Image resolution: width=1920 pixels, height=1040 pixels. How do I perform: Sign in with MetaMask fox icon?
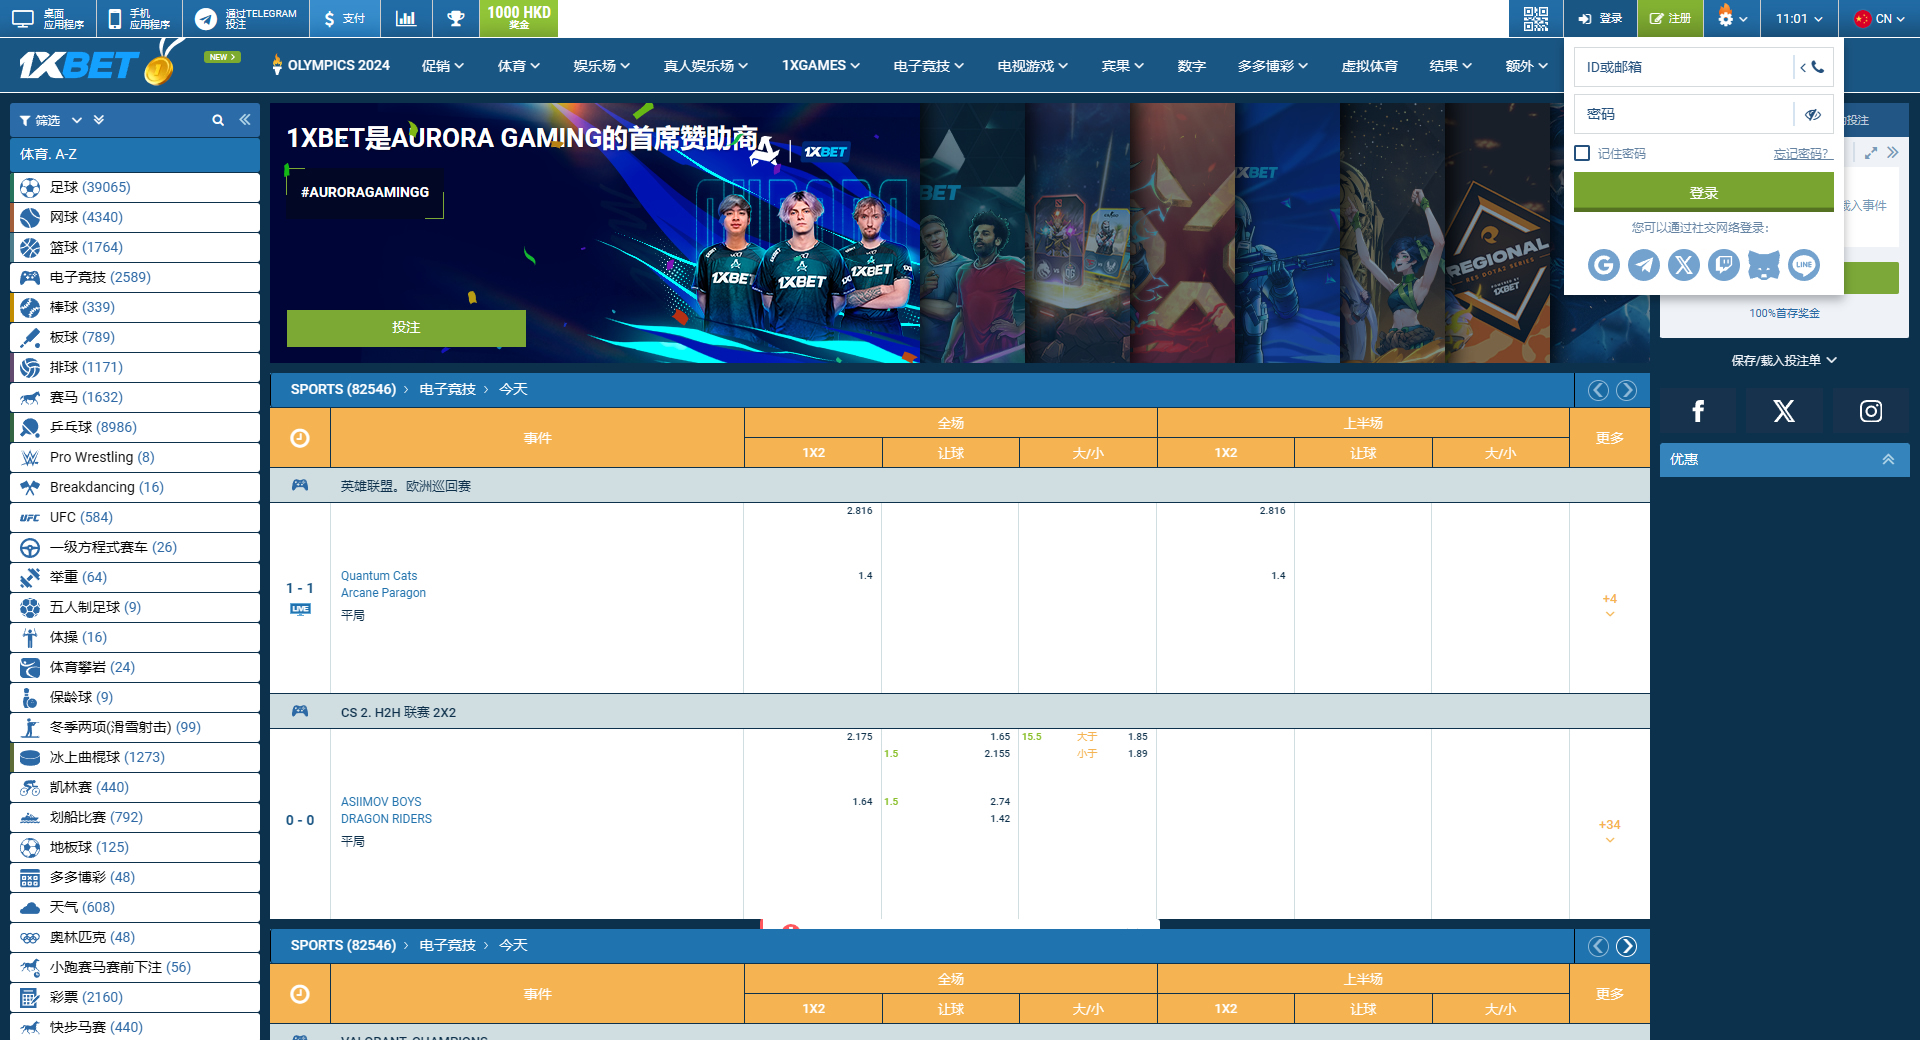[x=1764, y=265]
